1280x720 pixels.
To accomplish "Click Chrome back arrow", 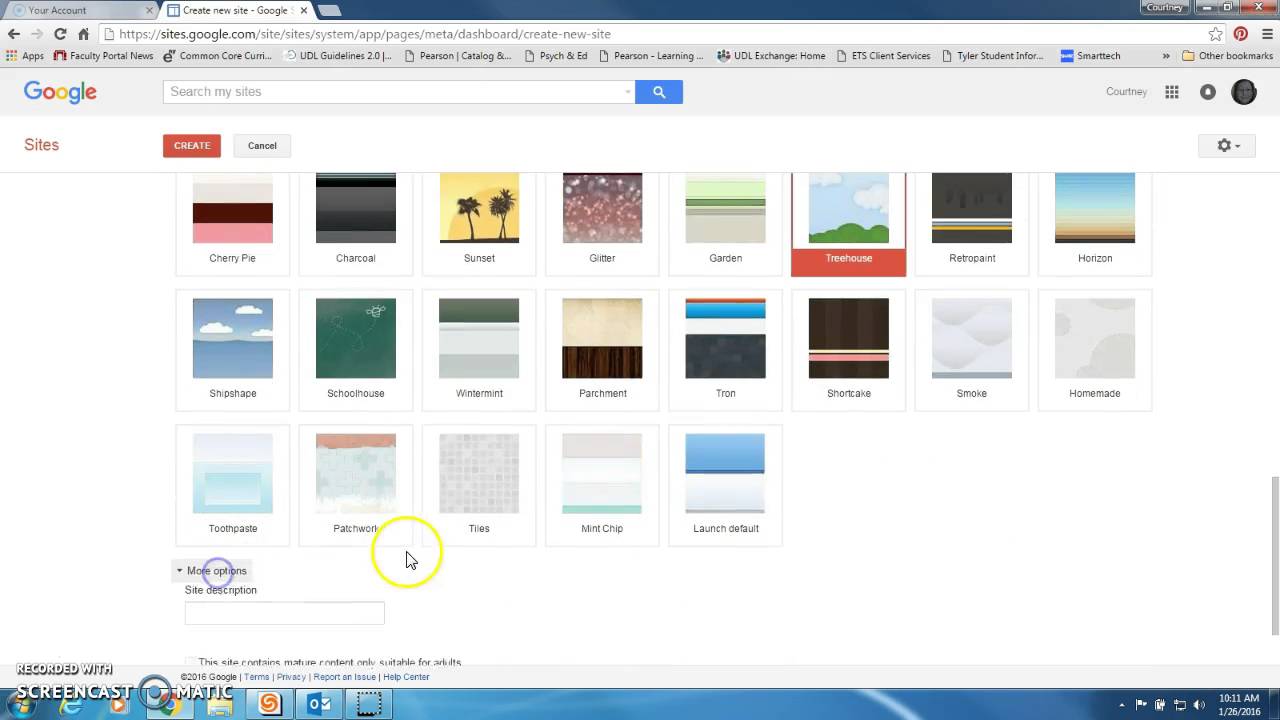I will pos(14,34).
